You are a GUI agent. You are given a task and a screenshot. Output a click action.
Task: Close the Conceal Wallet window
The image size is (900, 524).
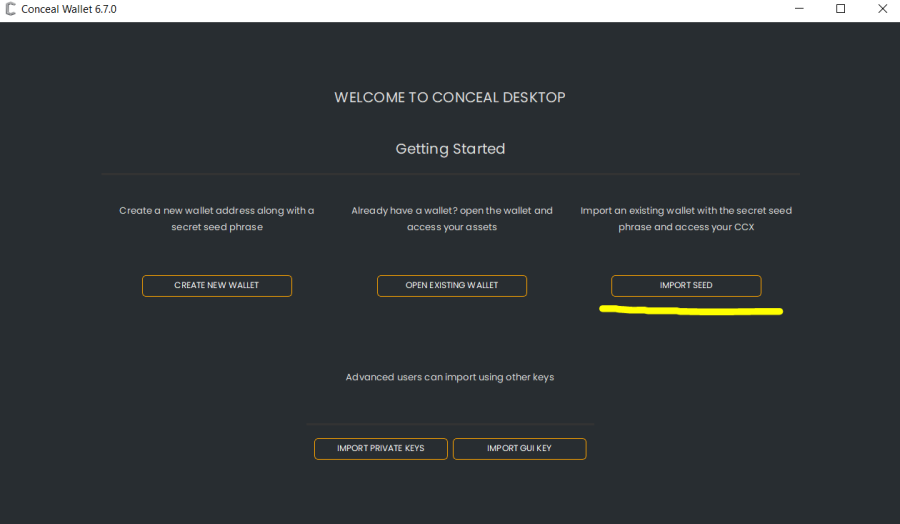881,10
